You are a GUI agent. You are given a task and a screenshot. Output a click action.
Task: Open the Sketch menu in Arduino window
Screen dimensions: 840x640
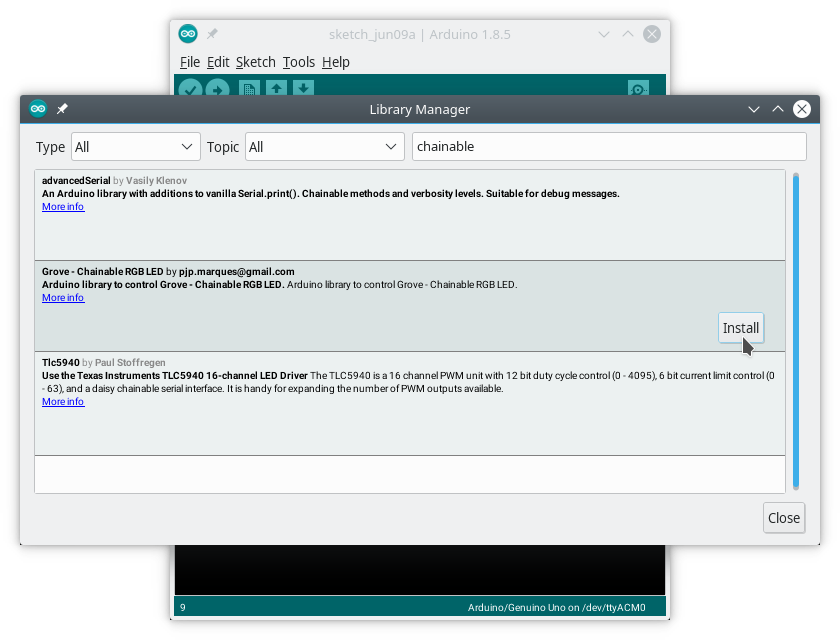(256, 62)
